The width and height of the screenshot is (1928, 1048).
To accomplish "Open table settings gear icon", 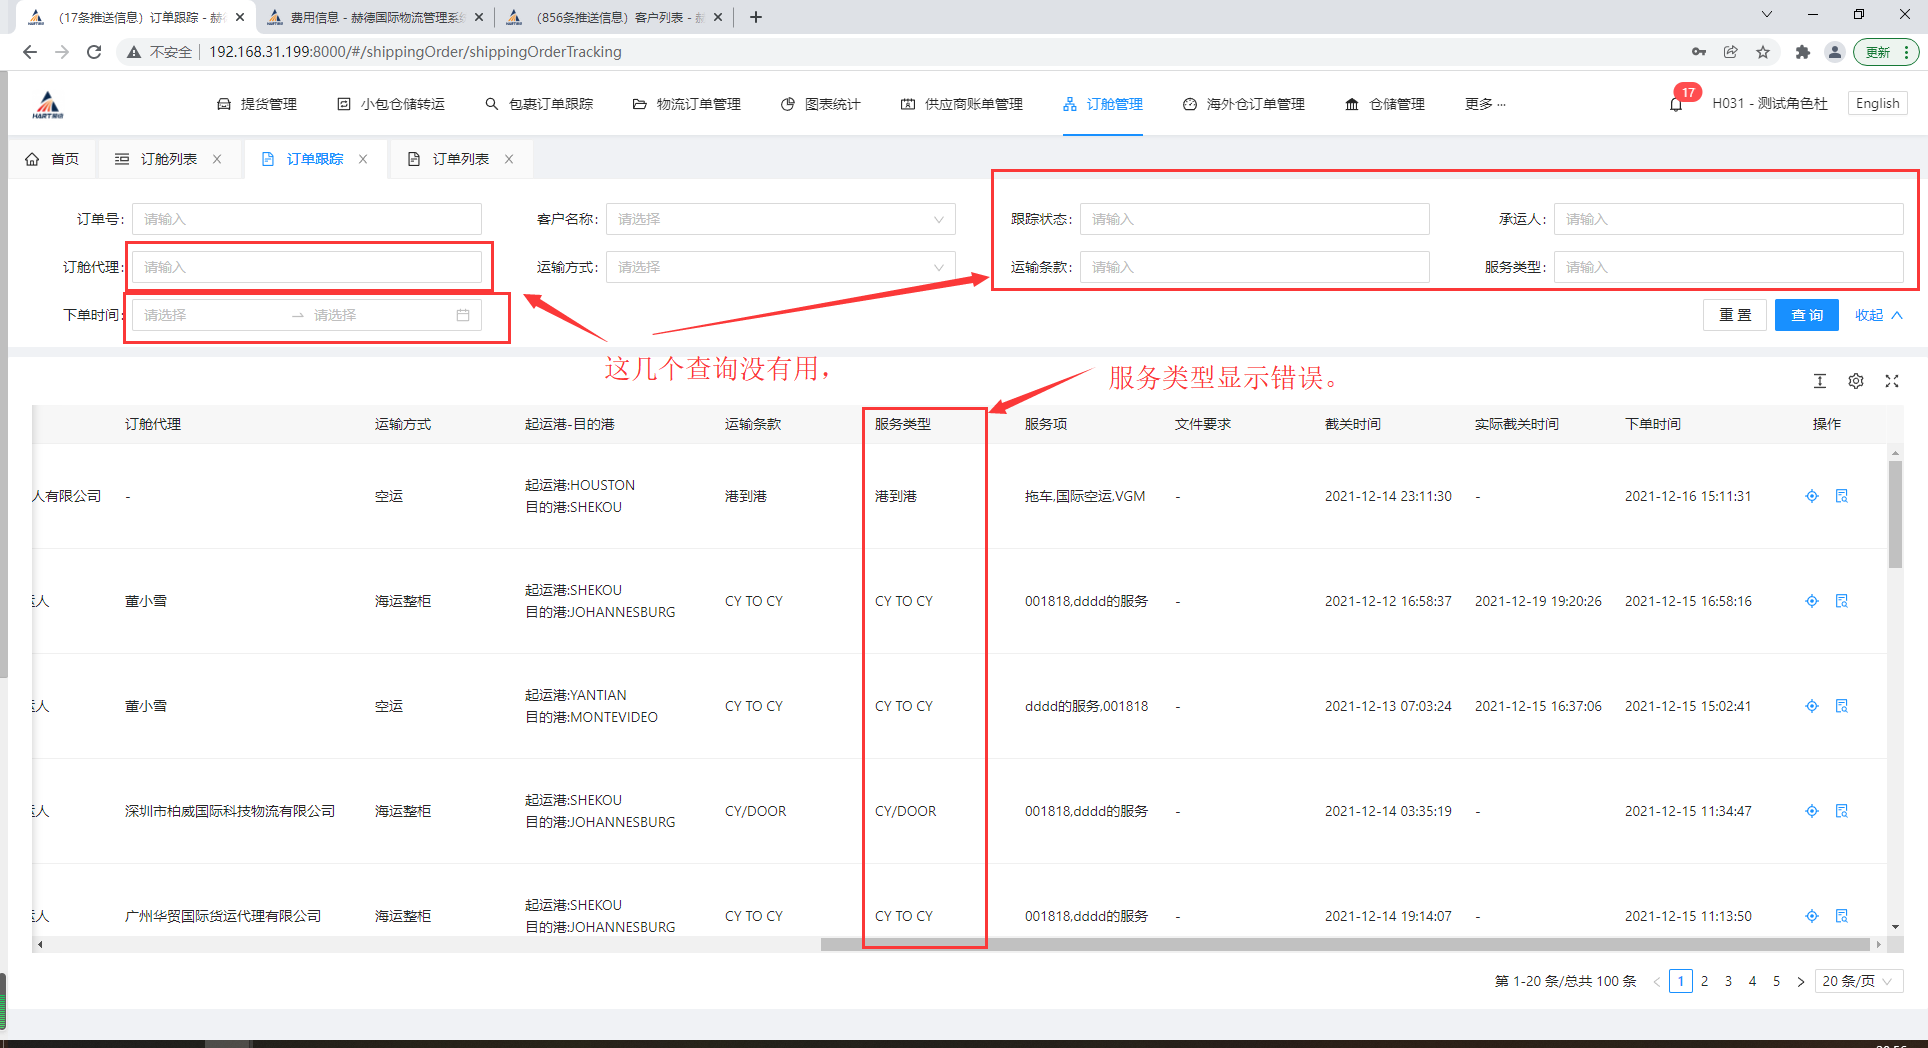I will [x=1856, y=381].
